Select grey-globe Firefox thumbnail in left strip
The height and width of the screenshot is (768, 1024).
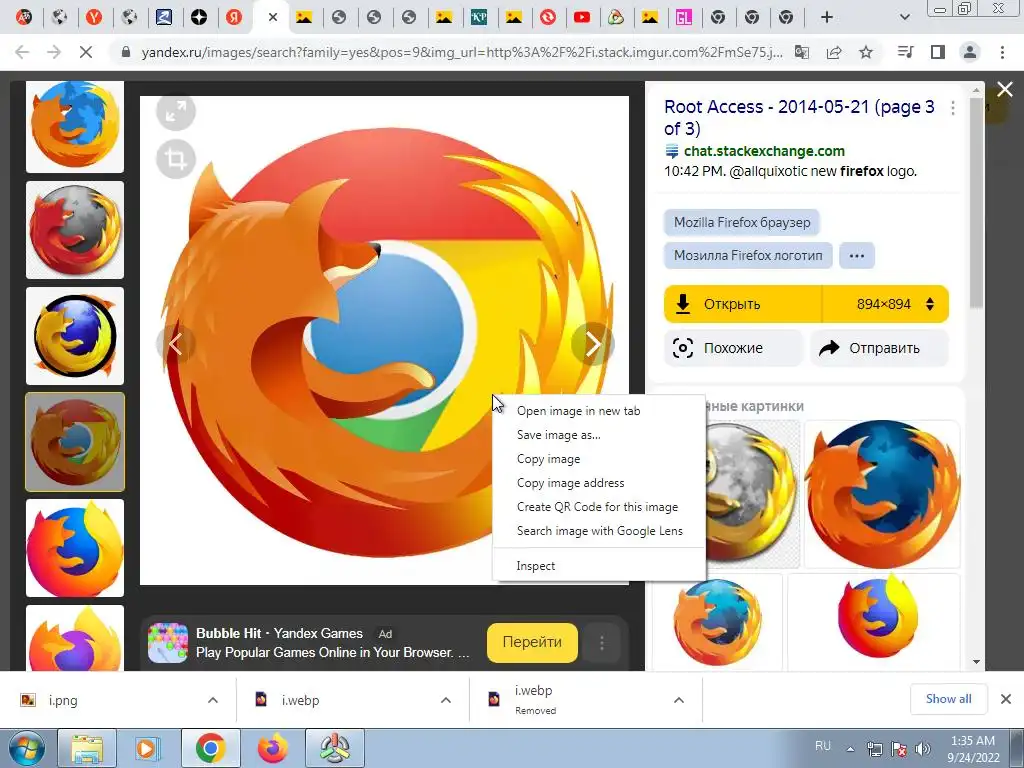(x=74, y=230)
